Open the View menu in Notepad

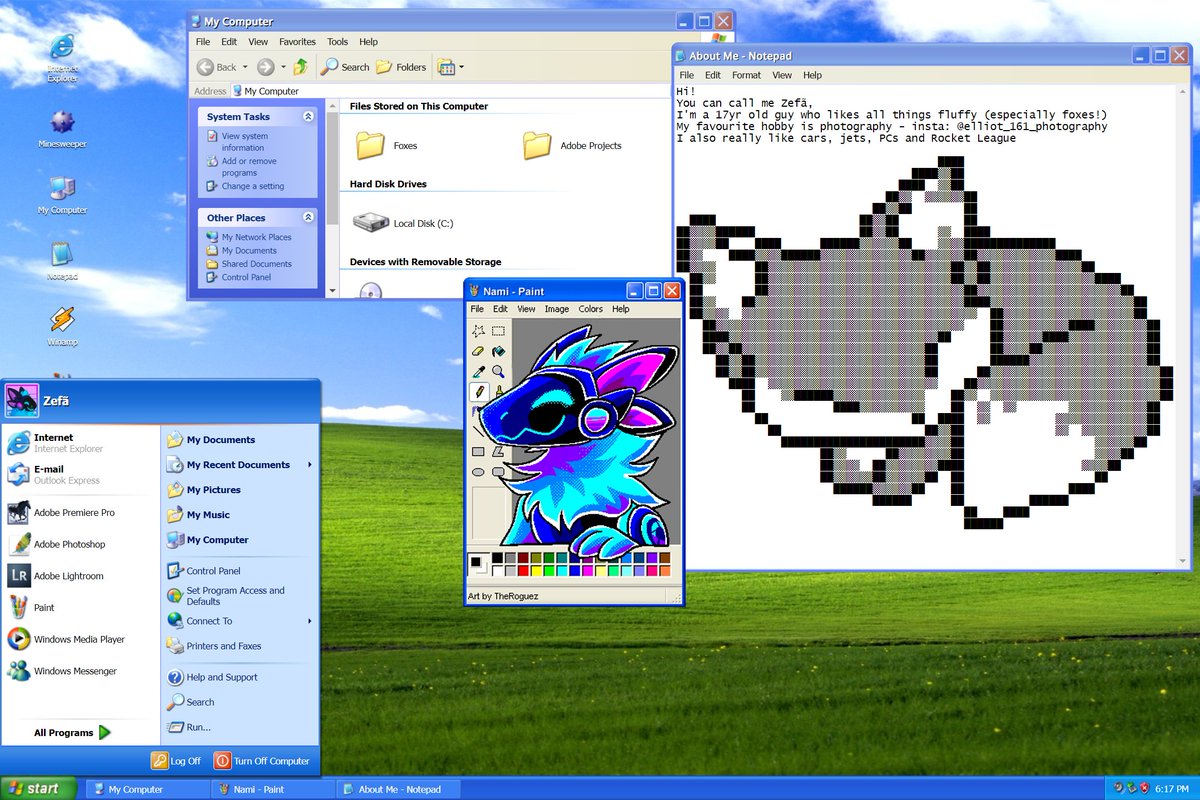782,75
